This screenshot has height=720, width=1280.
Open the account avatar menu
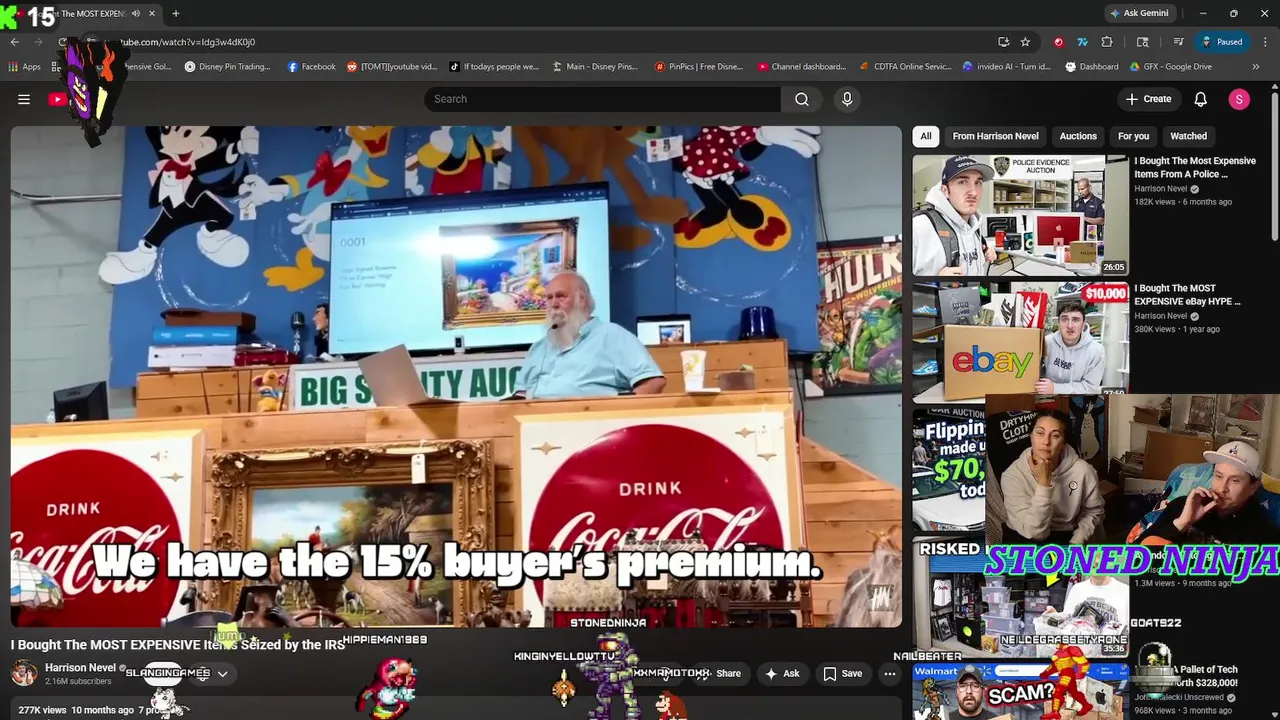[x=1239, y=99]
